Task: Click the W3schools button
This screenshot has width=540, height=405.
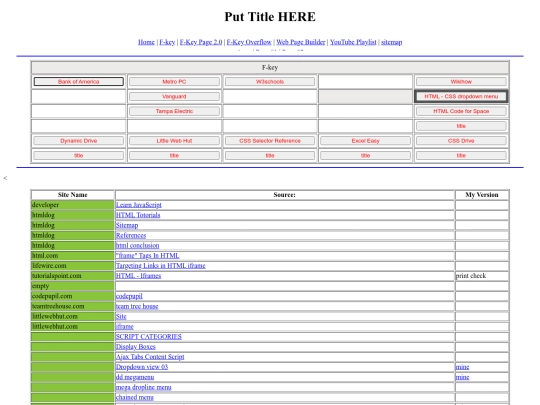Action: 270,82
